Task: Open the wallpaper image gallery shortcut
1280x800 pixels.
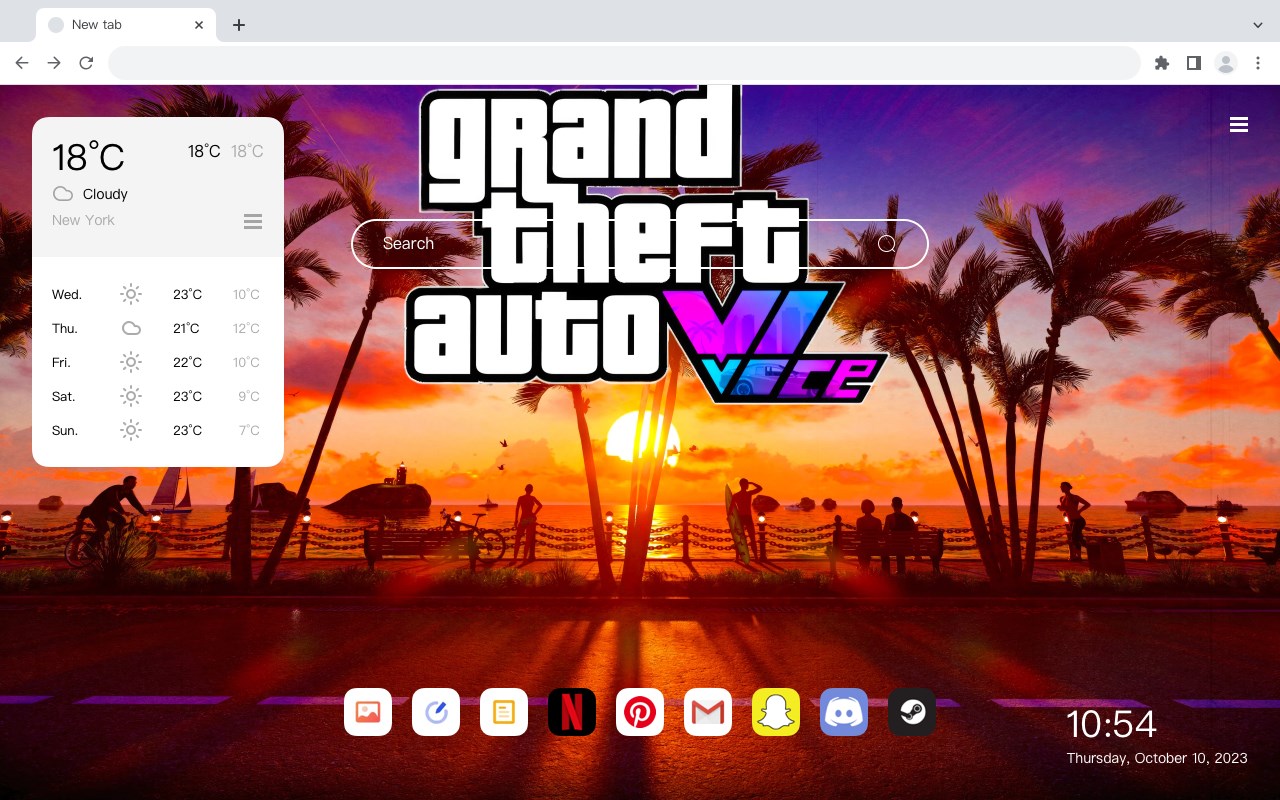Action: point(368,712)
